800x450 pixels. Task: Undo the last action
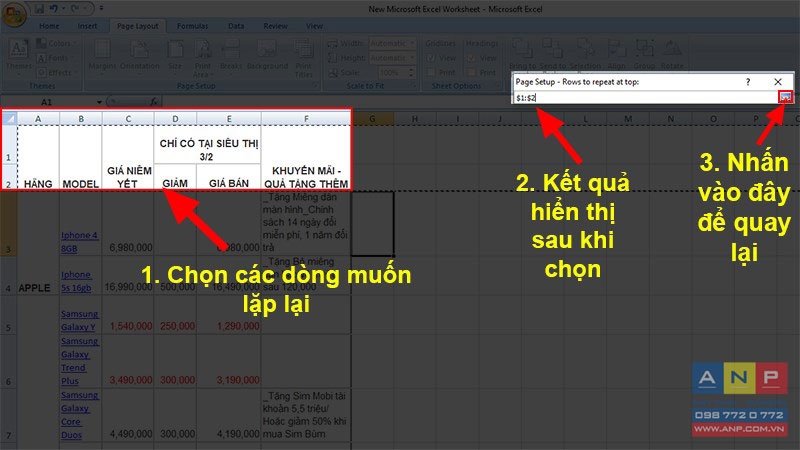click(54, 9)
